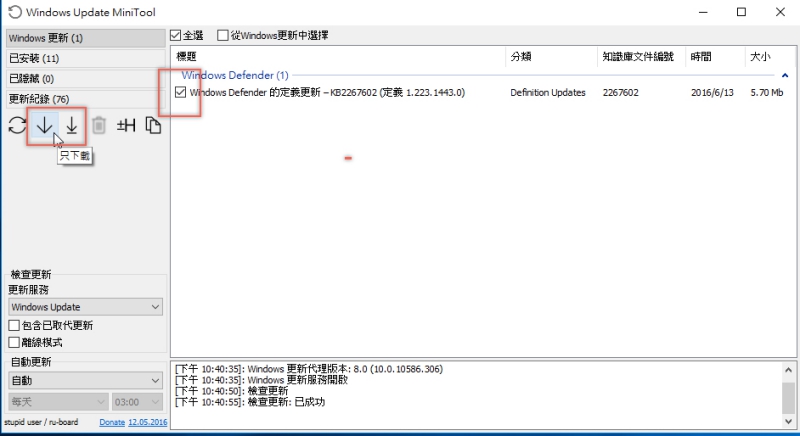Maximize the Windows Update MiniTool window

tap(741, 12)
